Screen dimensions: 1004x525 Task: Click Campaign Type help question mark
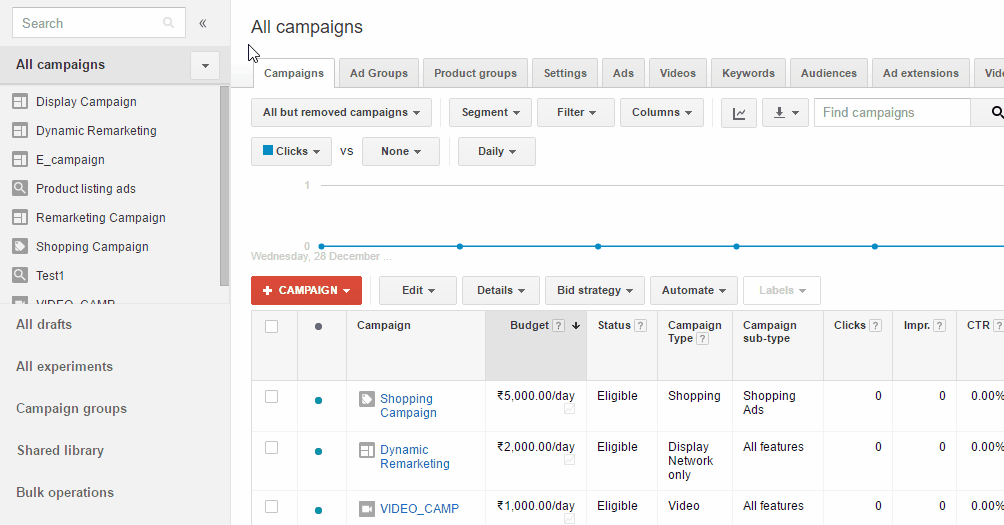click(702, 339)
